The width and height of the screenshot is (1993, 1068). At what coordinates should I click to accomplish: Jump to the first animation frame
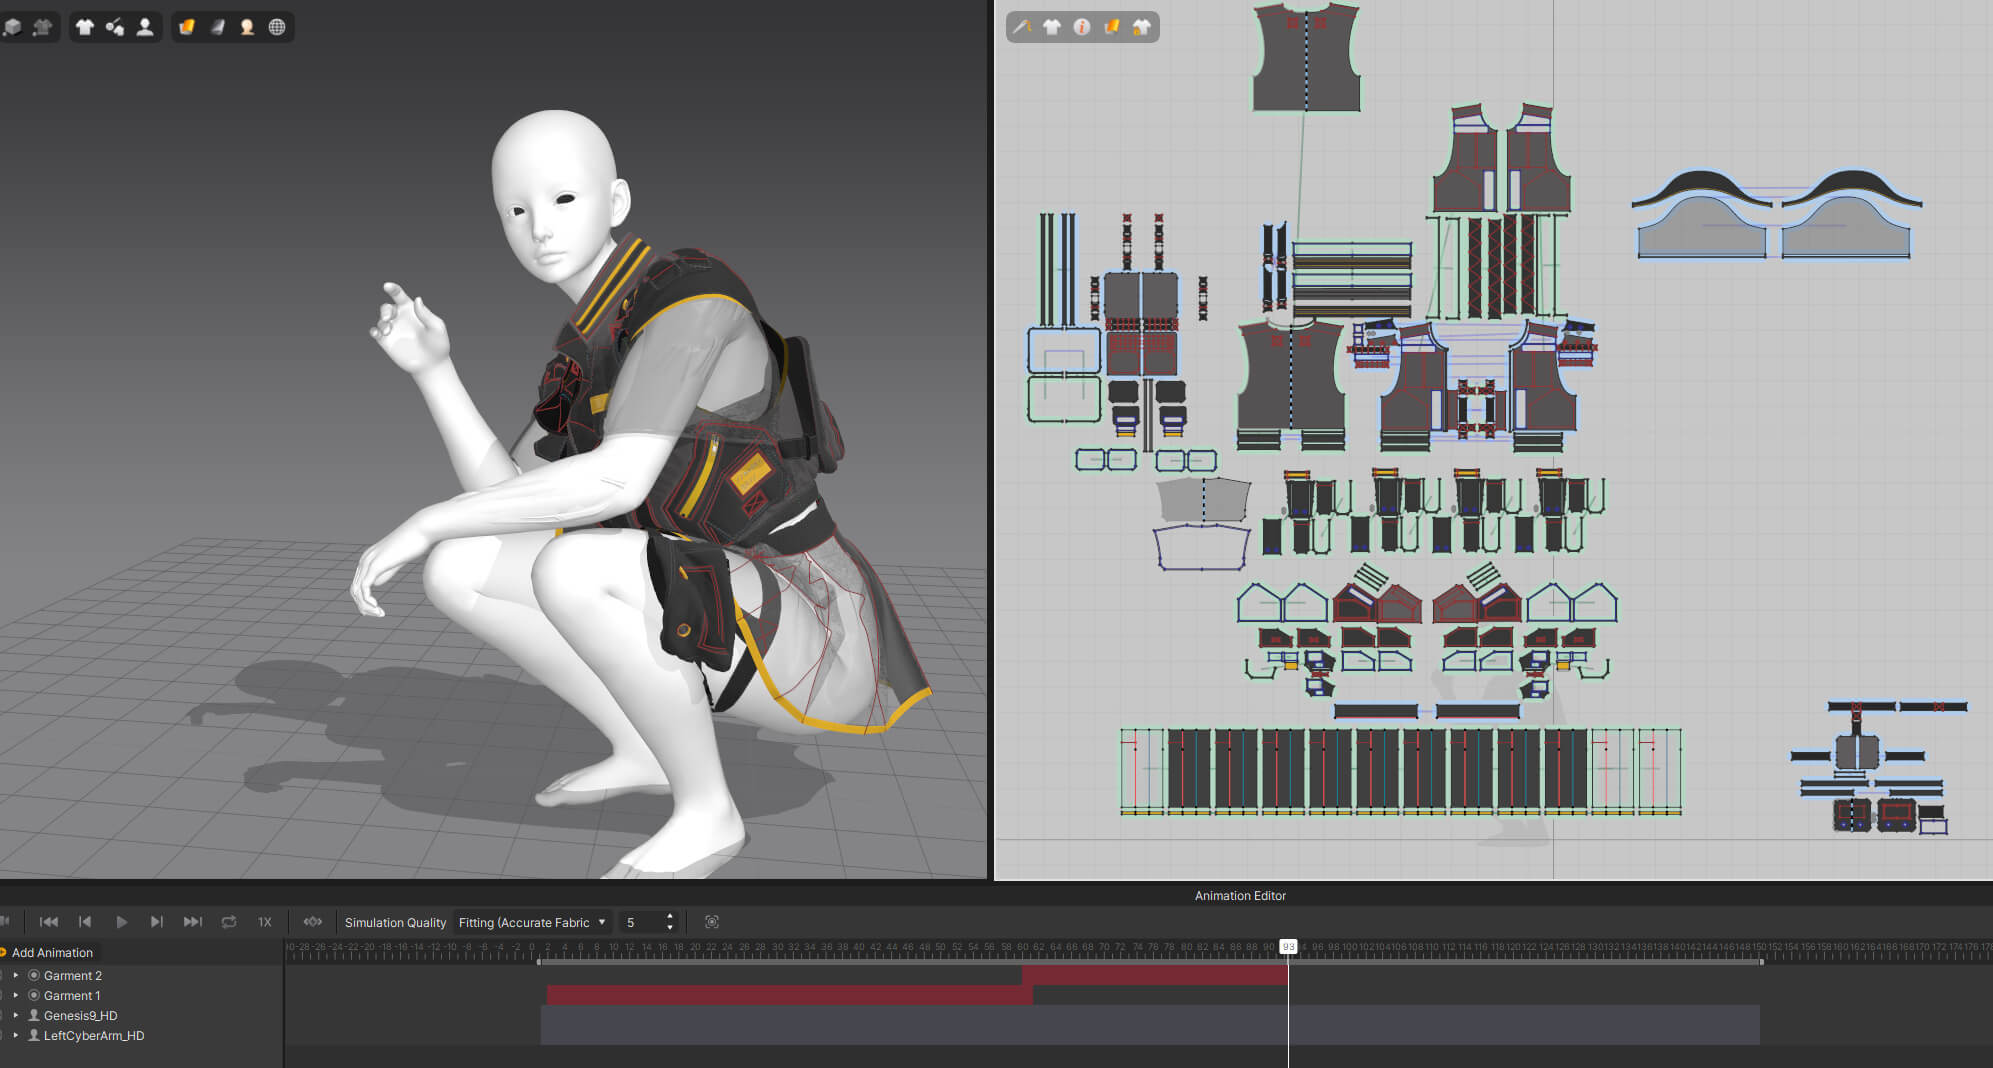(x=48, y=922)
